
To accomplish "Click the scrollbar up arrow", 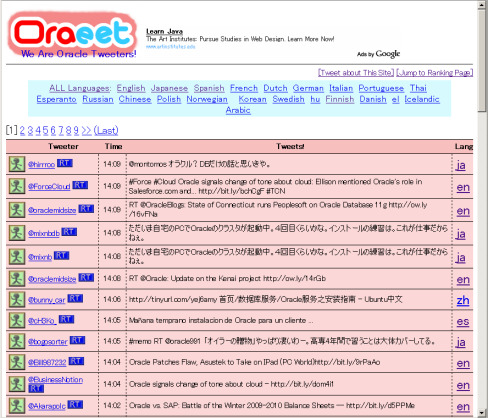I will coord(481,5).
